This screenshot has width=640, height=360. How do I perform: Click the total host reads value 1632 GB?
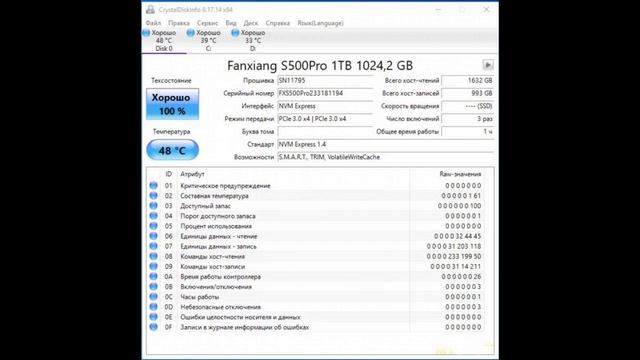point(468,81)
